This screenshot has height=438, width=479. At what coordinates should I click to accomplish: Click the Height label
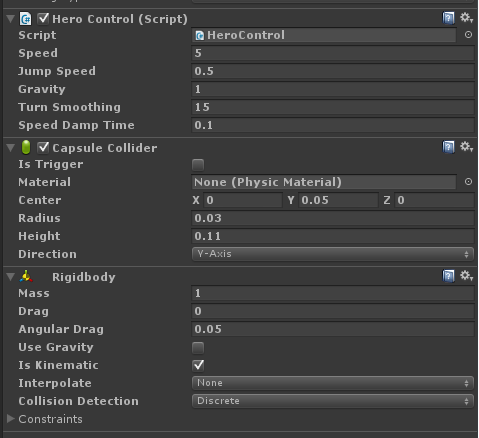pyautogui.click(x=39, y=236)
